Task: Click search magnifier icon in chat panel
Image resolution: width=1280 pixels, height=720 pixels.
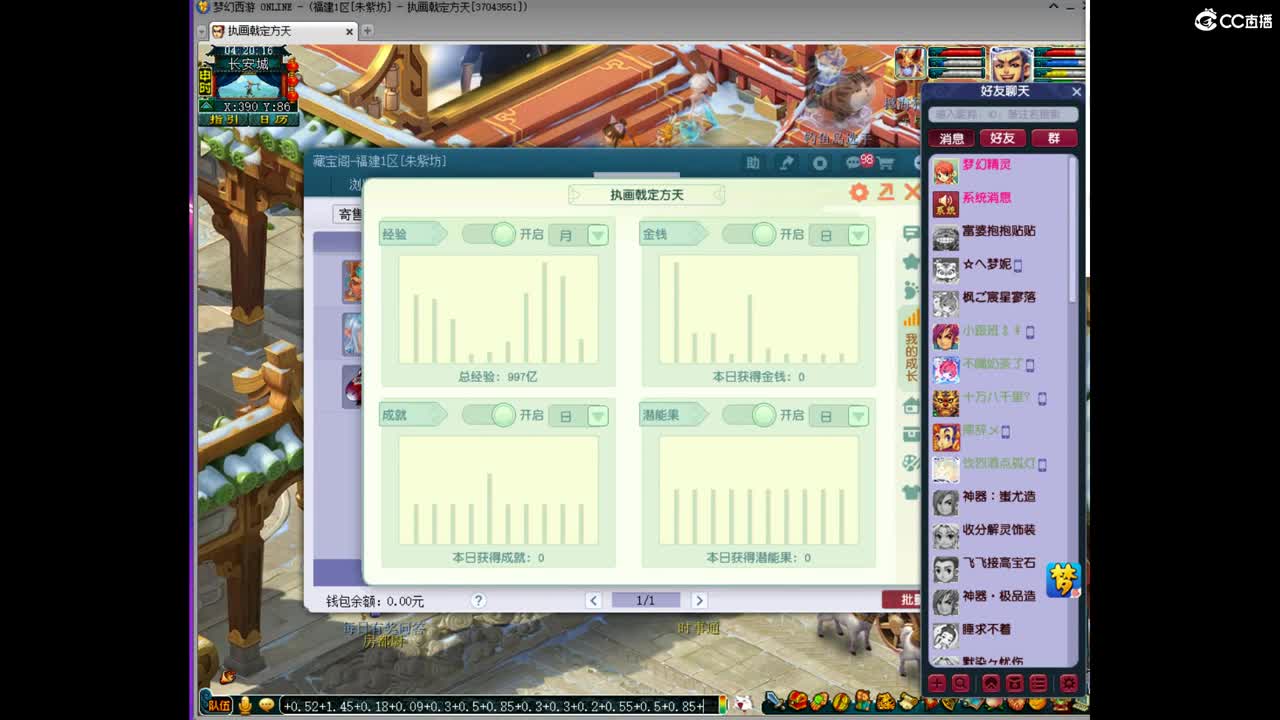Action: click(960, 683)
